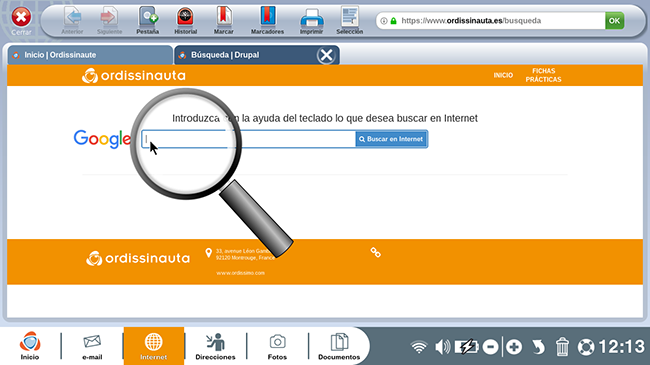Open the INICIO link in the orange header
Image resolution: width=650 pixels, height=365 pixels.
(503, 75)
